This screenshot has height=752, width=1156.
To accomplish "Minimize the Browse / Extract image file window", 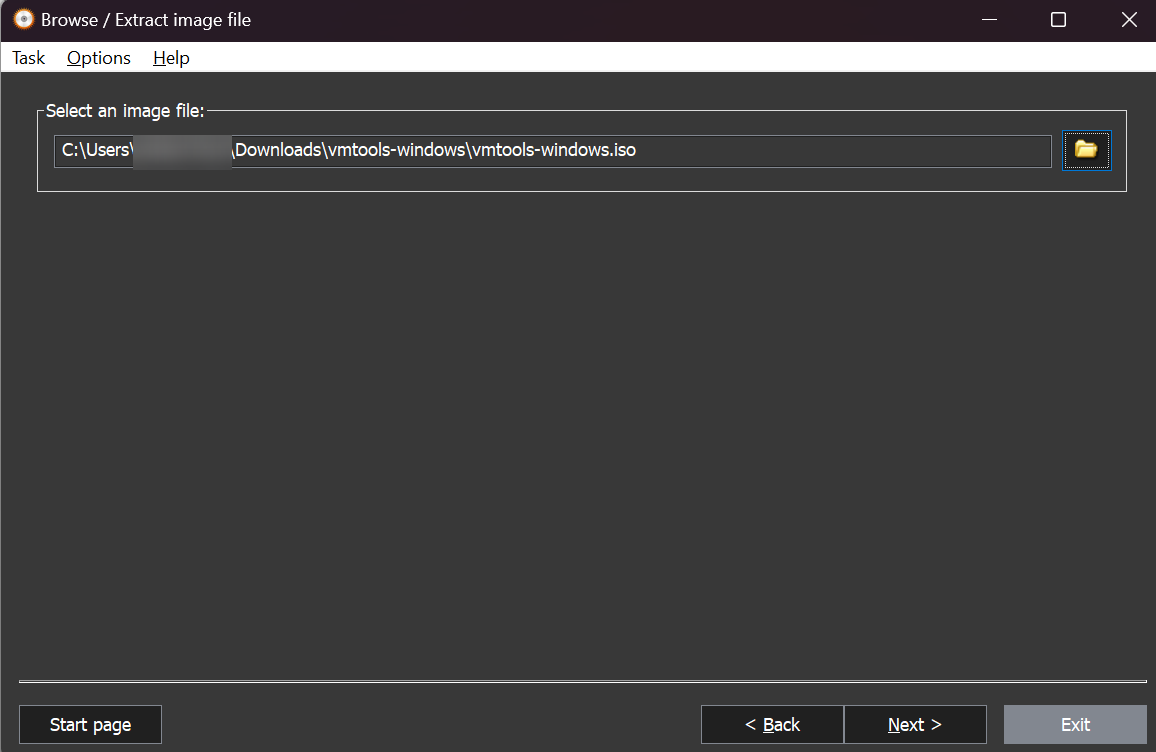I will pos(988,20).
